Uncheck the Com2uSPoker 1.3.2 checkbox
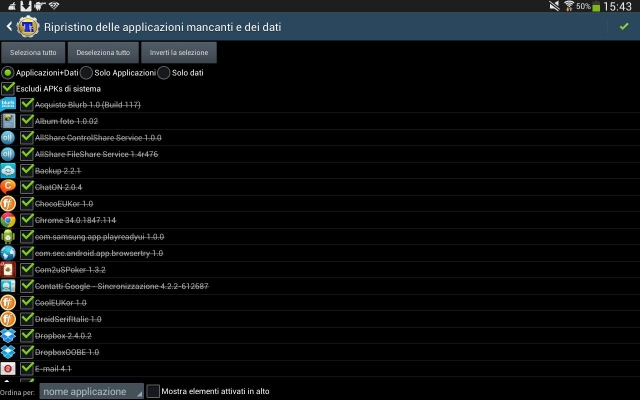 27,269
